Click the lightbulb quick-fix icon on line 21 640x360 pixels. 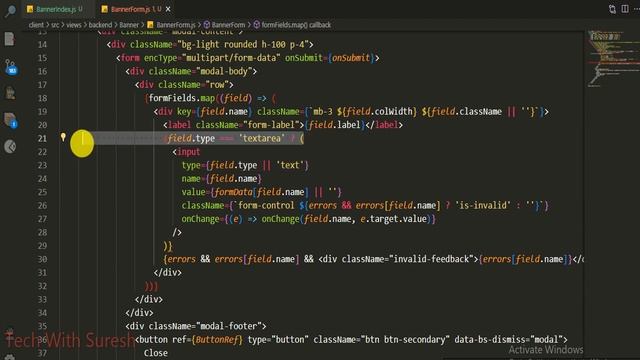(x=63, y=138)
